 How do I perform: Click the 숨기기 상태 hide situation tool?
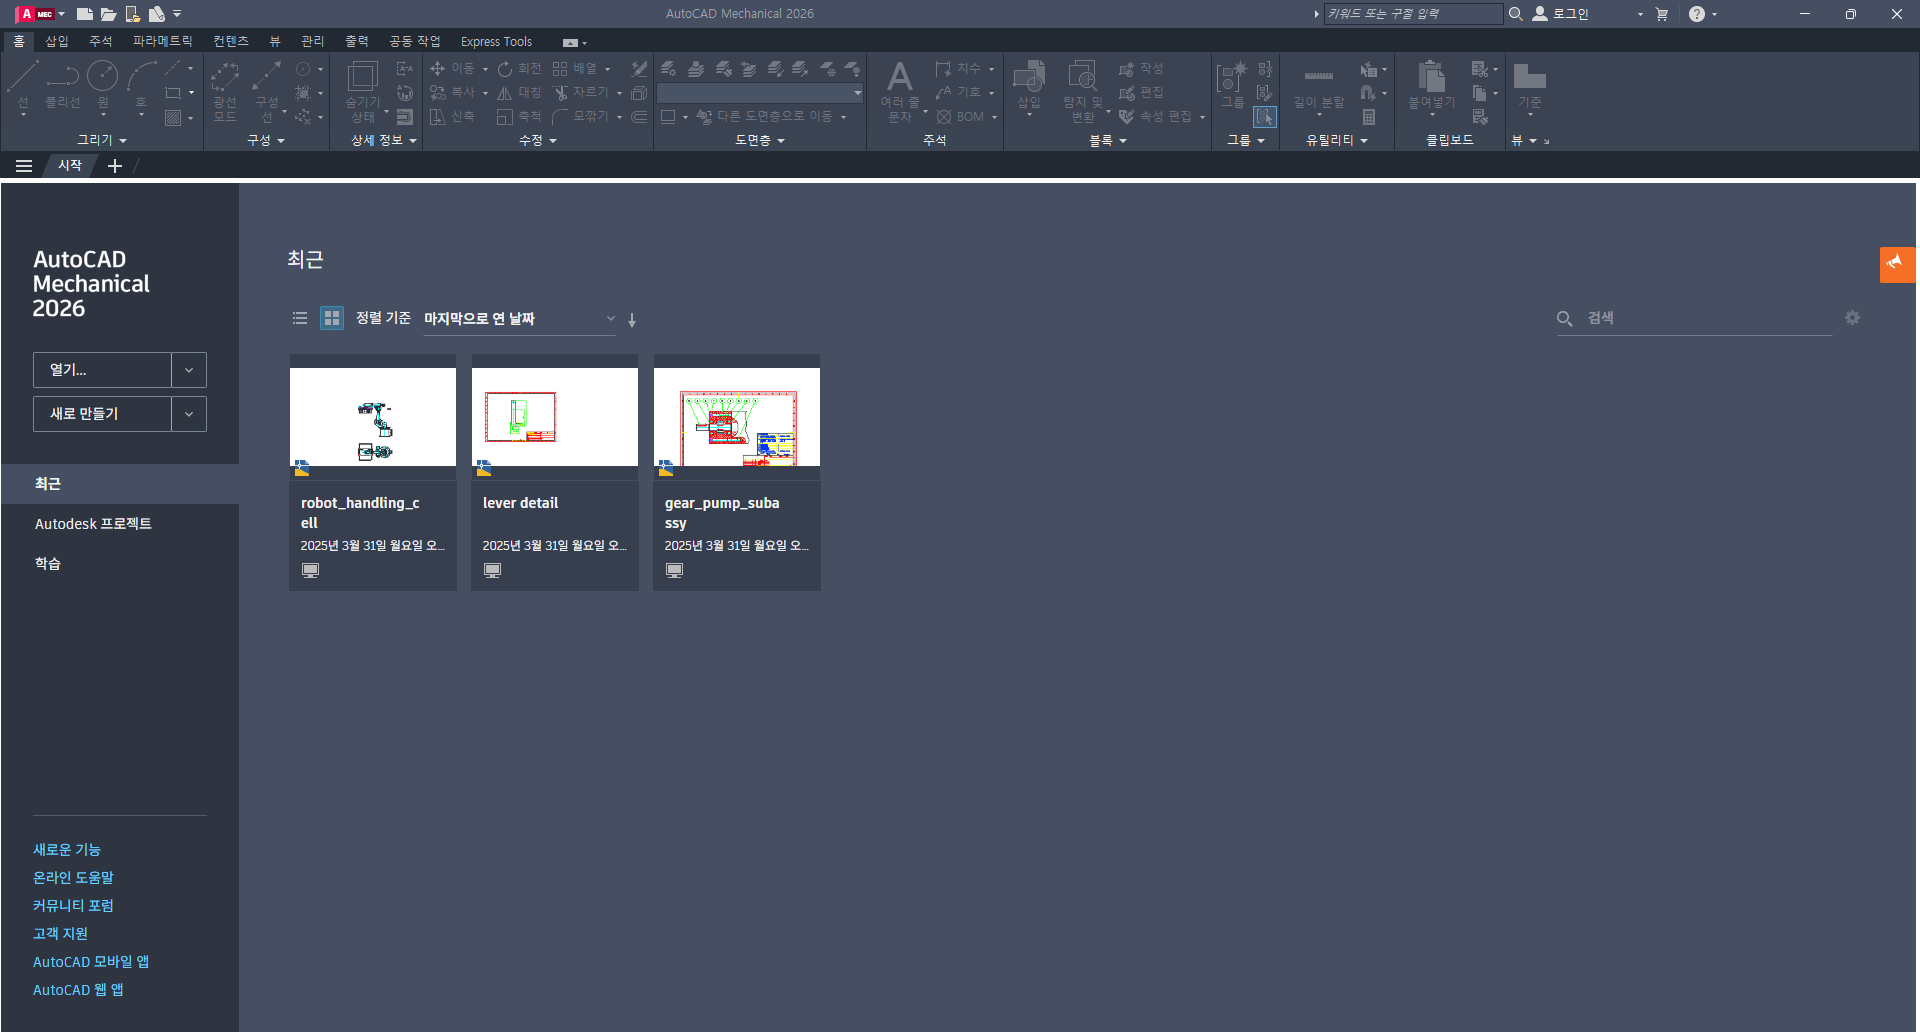point(363,90)
